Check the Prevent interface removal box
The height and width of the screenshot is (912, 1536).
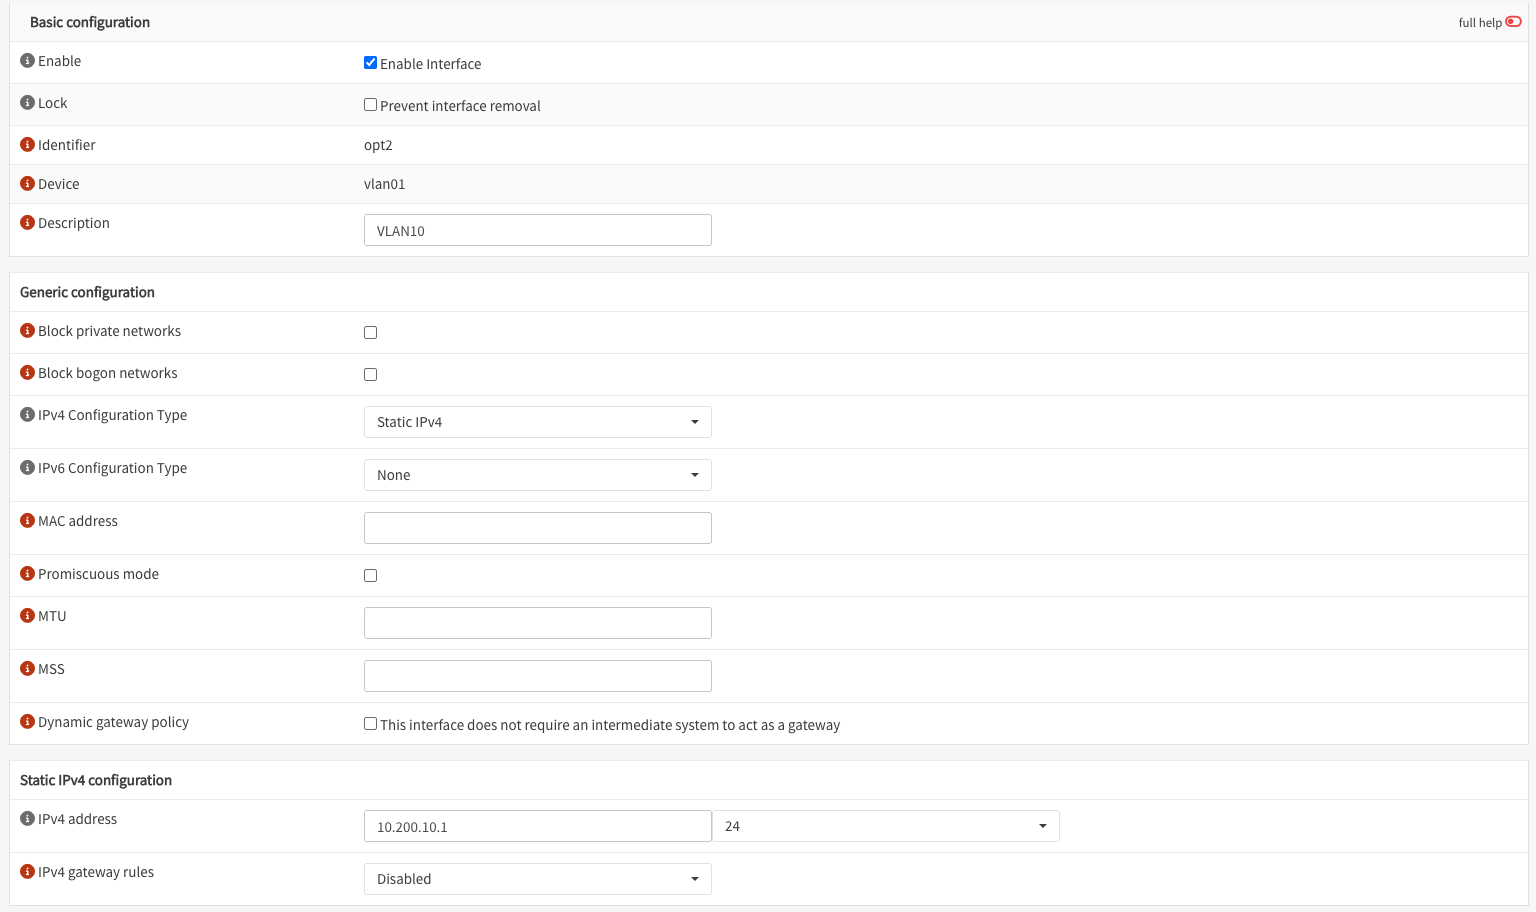370,105
